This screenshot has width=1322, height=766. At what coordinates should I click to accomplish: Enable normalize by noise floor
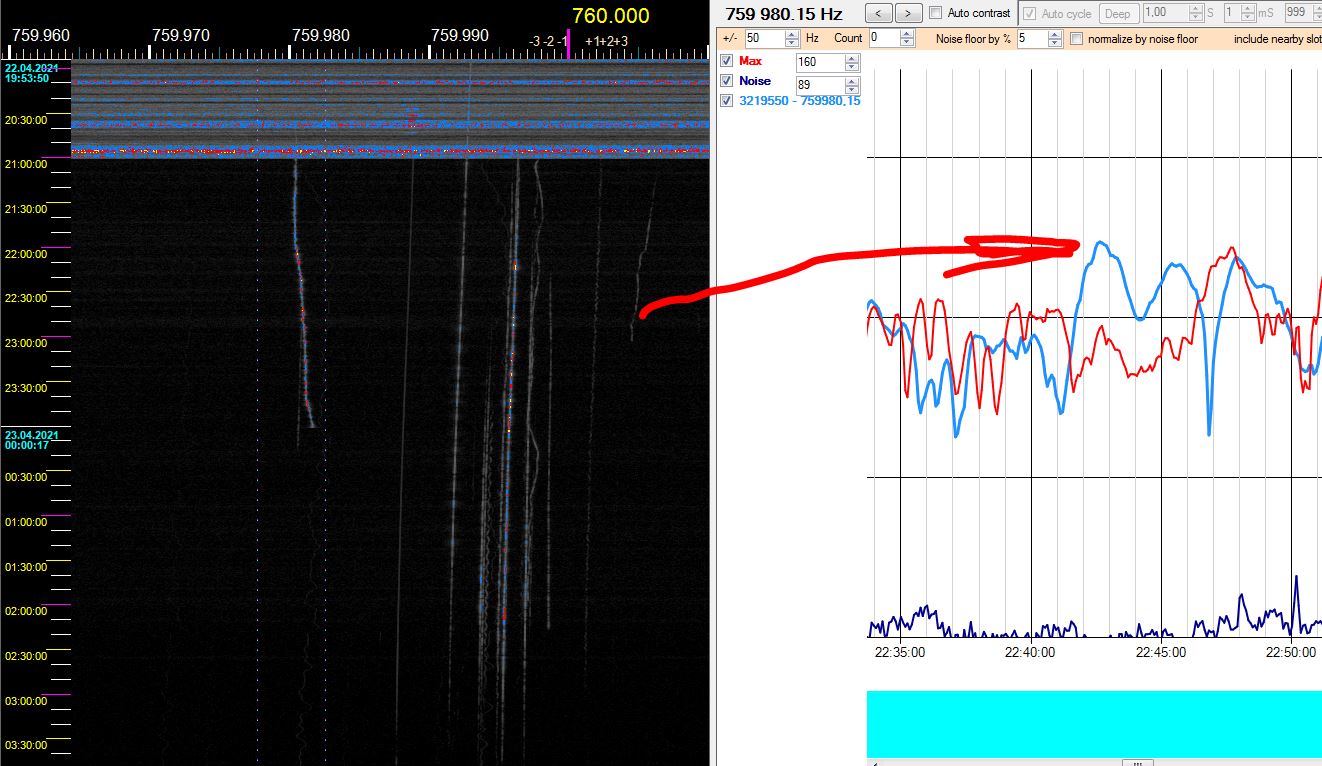coord(1077,39)
